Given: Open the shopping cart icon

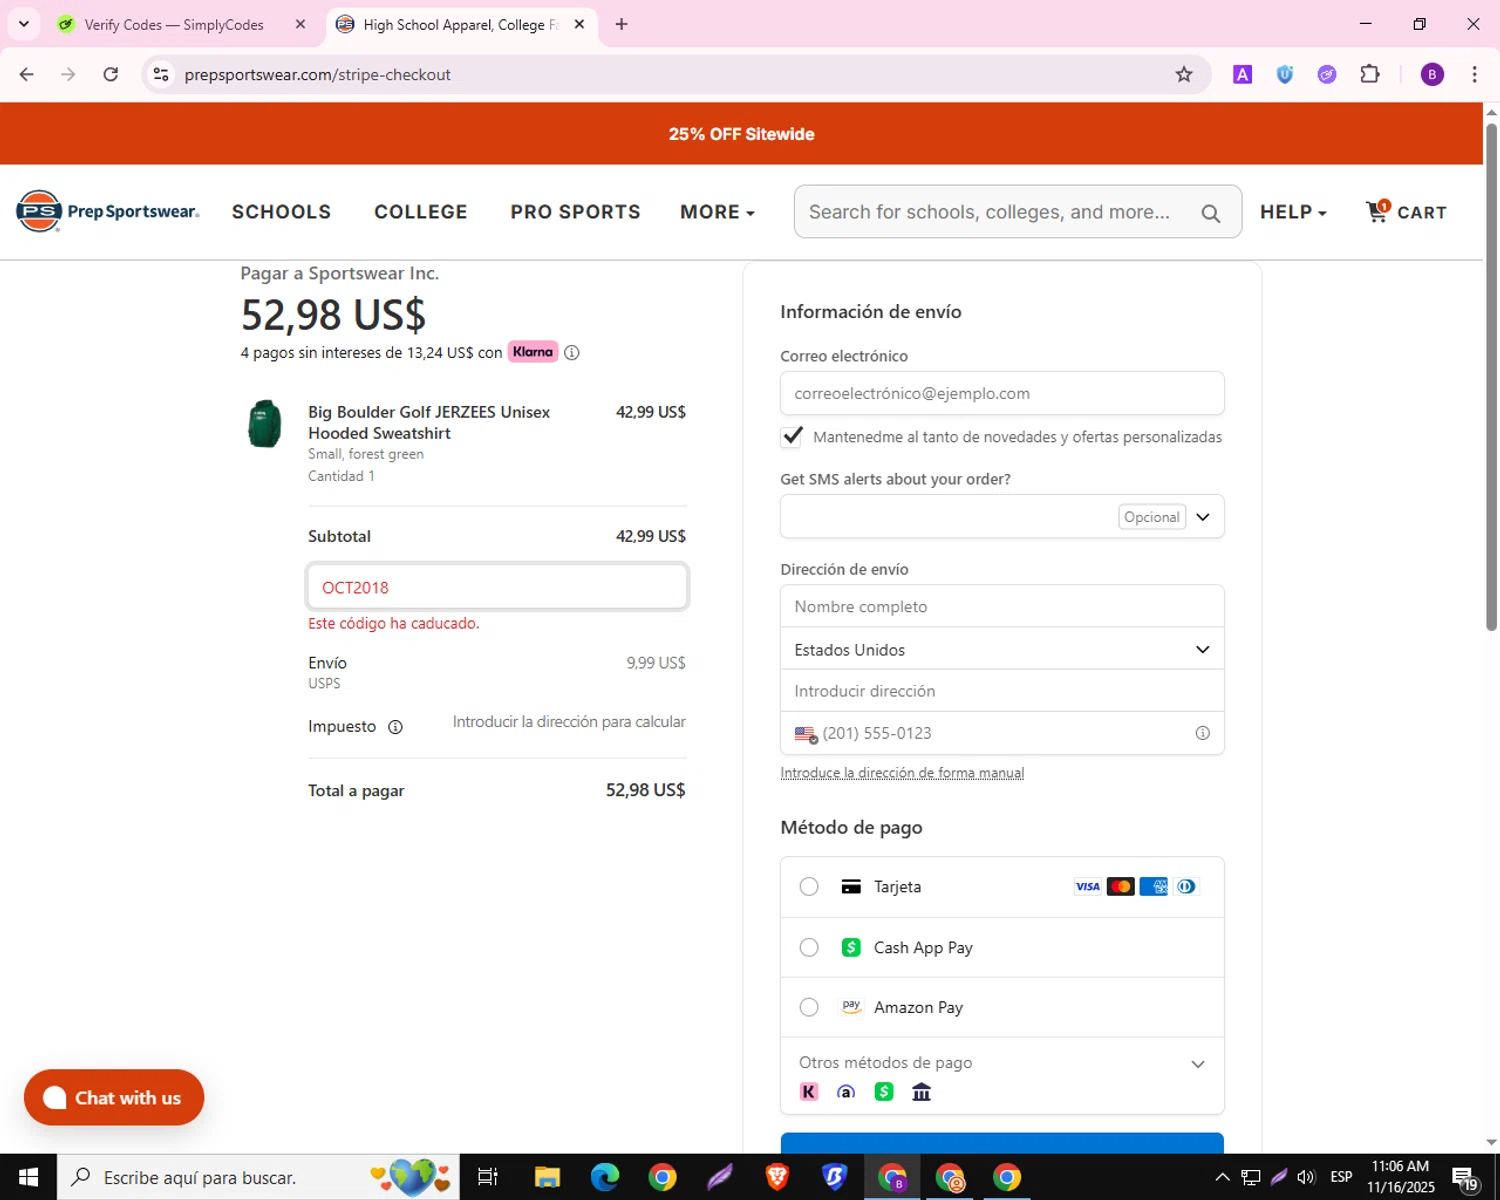Looking at the screenshot, I should 1378,211.
